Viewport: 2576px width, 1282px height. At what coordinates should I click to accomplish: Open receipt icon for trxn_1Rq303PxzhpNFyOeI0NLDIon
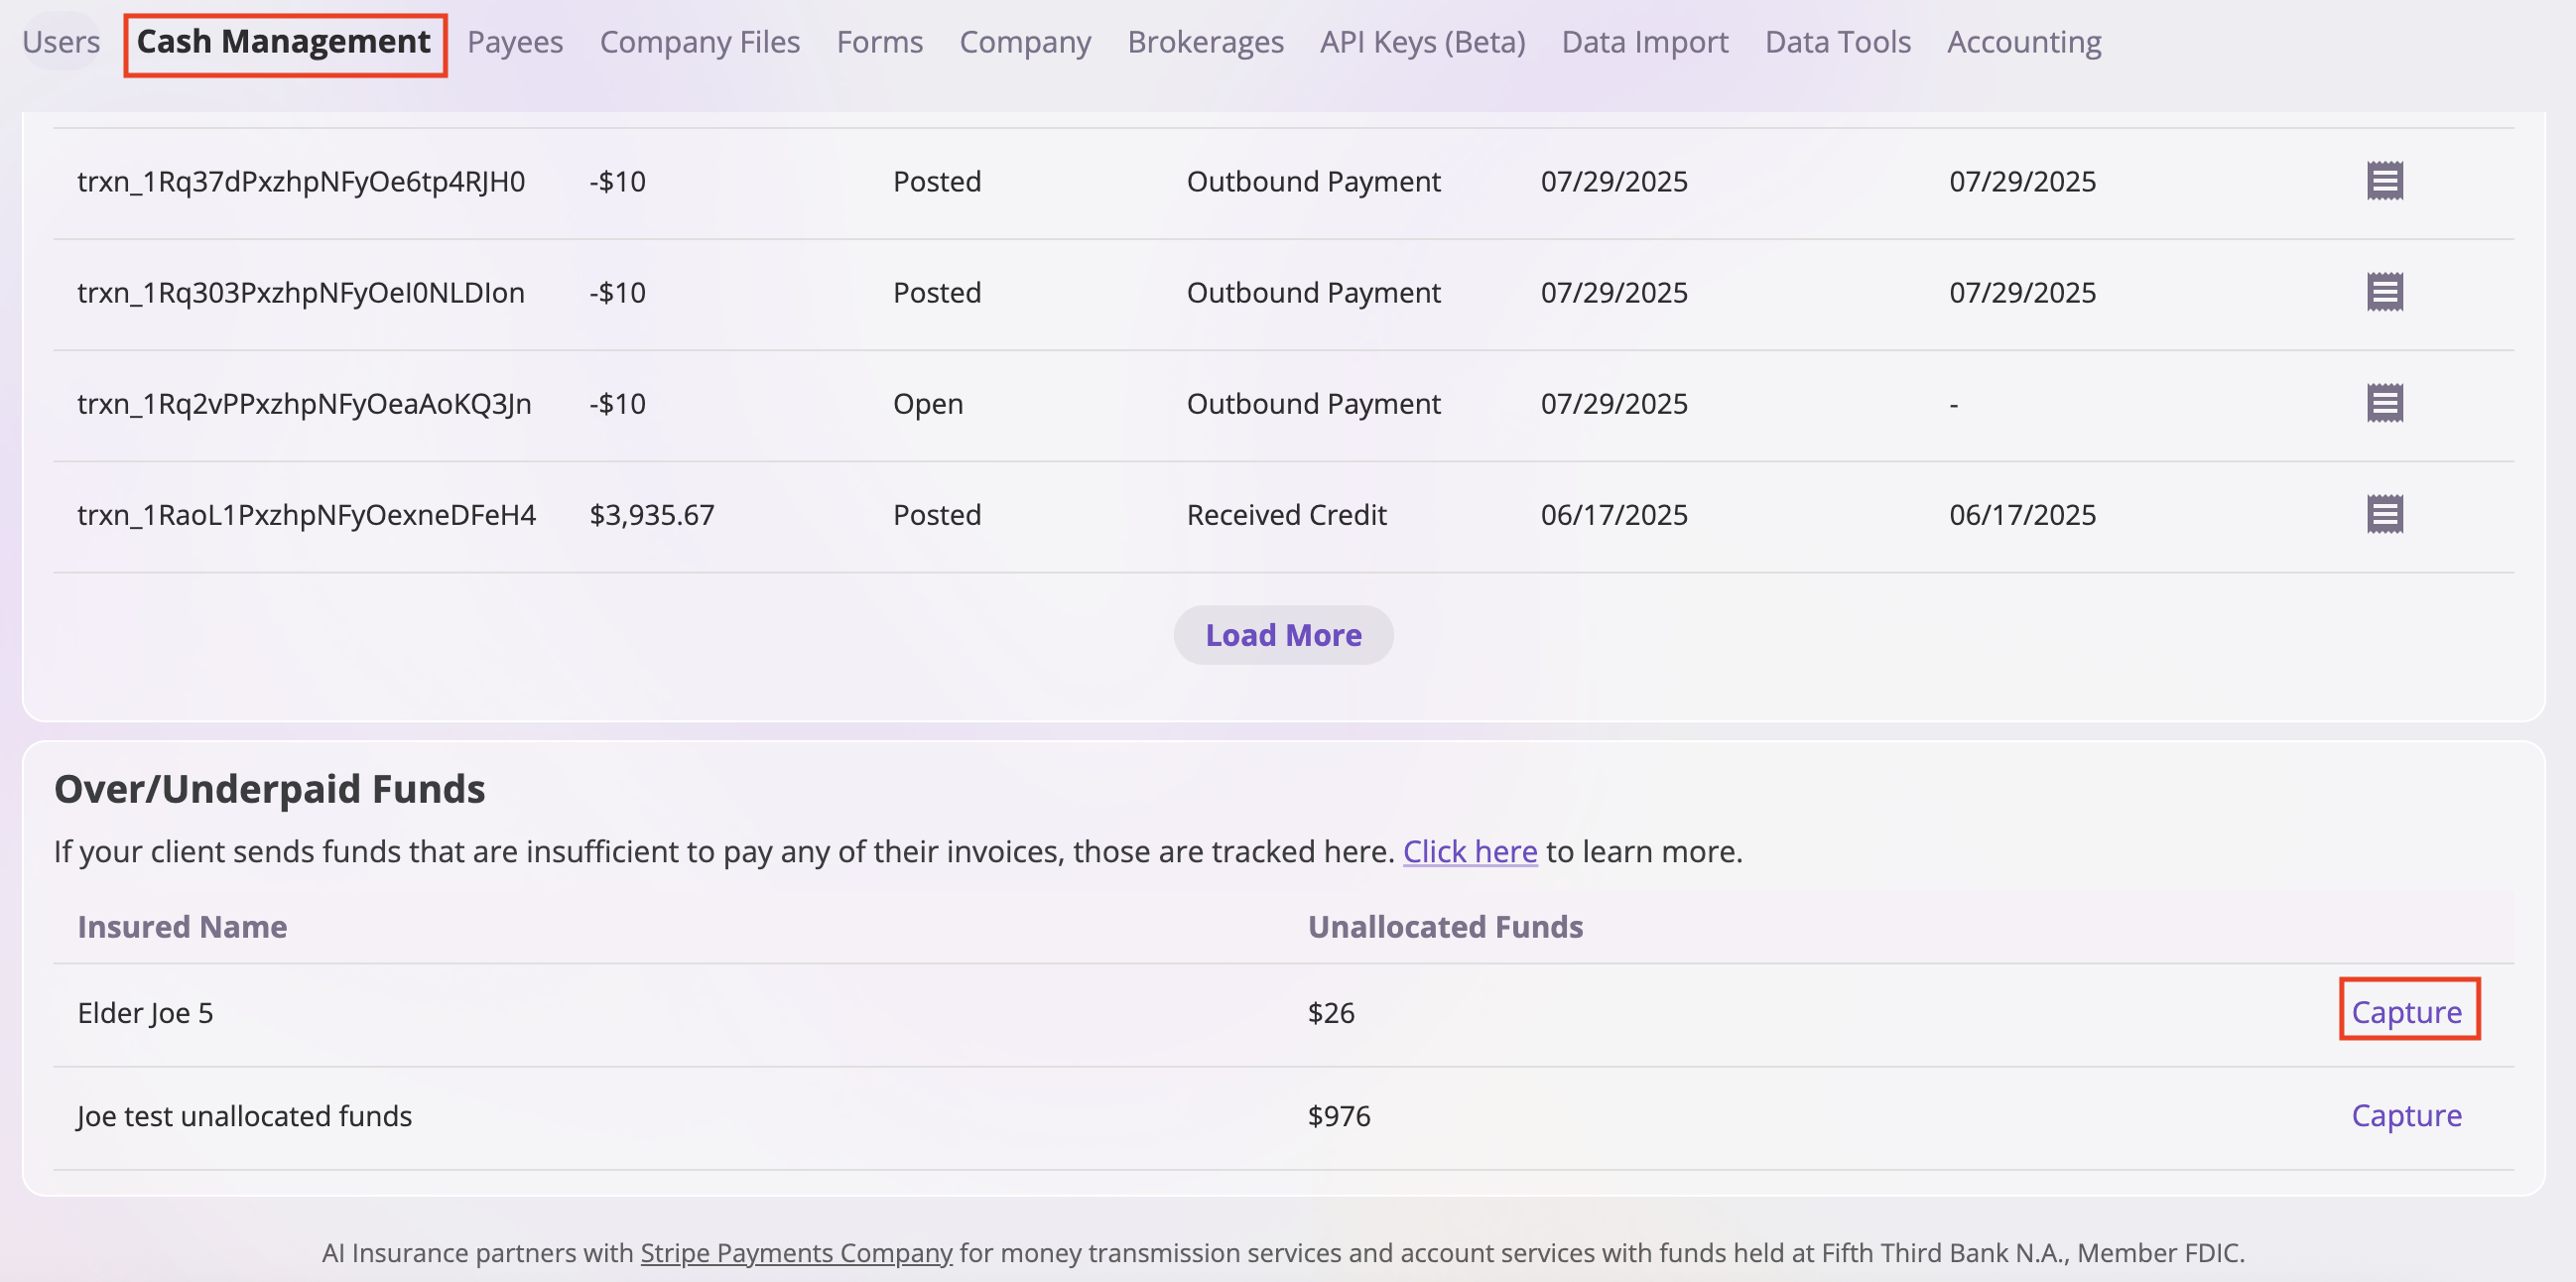(x=2384, y=292)
